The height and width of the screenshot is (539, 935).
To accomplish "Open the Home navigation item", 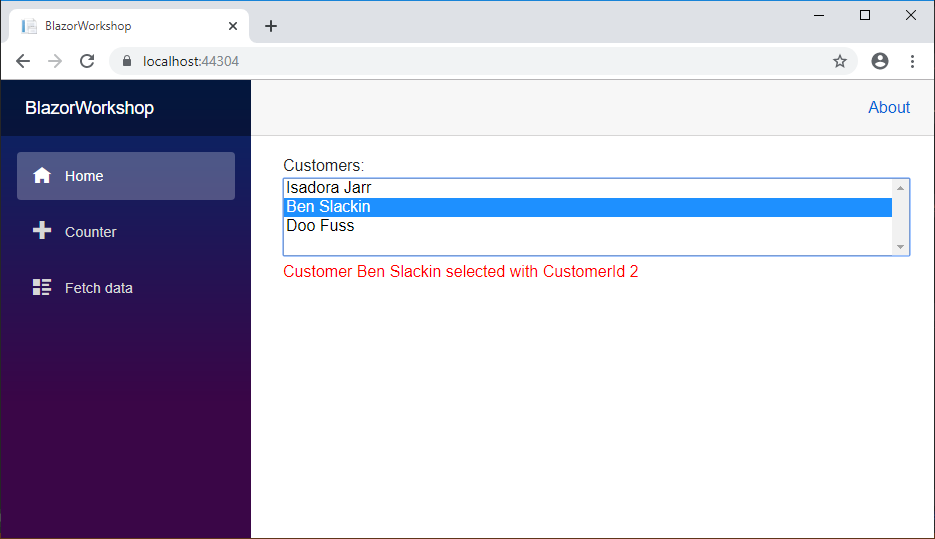I will point(126,176).
